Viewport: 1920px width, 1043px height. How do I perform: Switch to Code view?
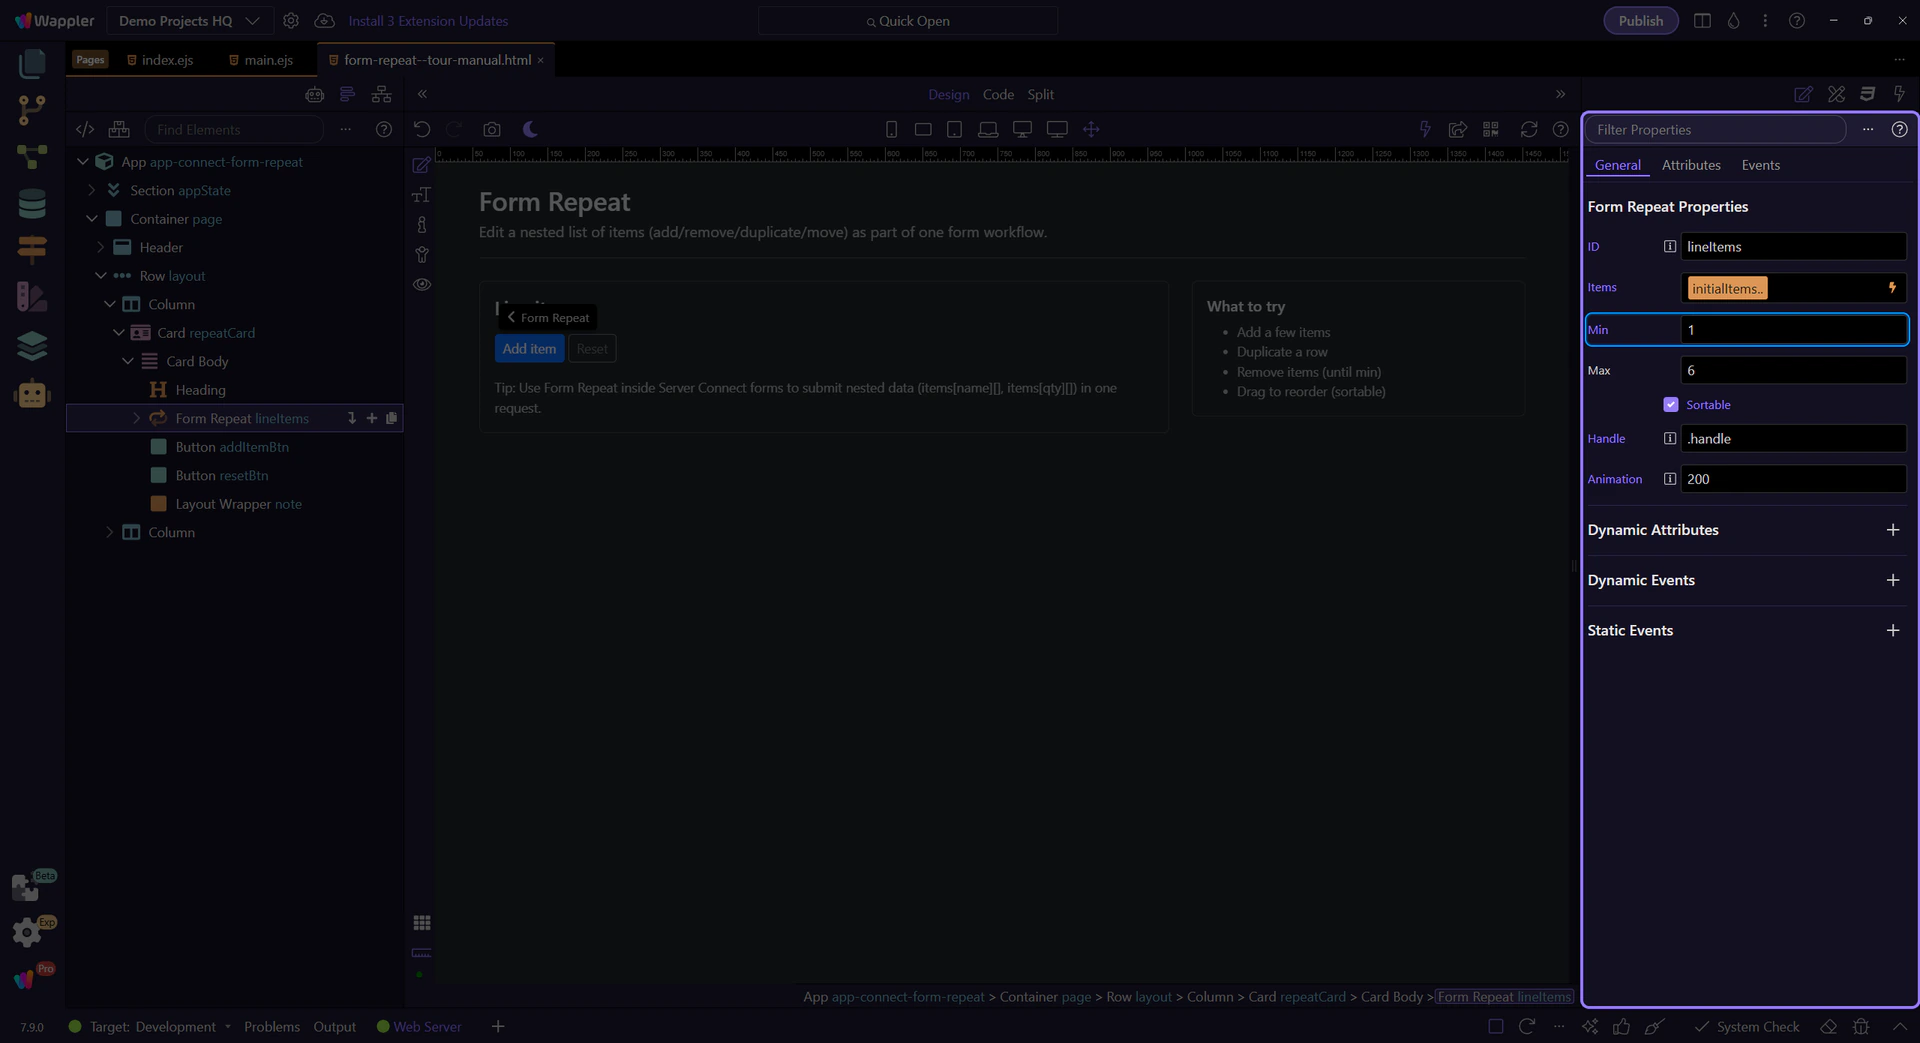pyautogui.click(x=997, y=94)
